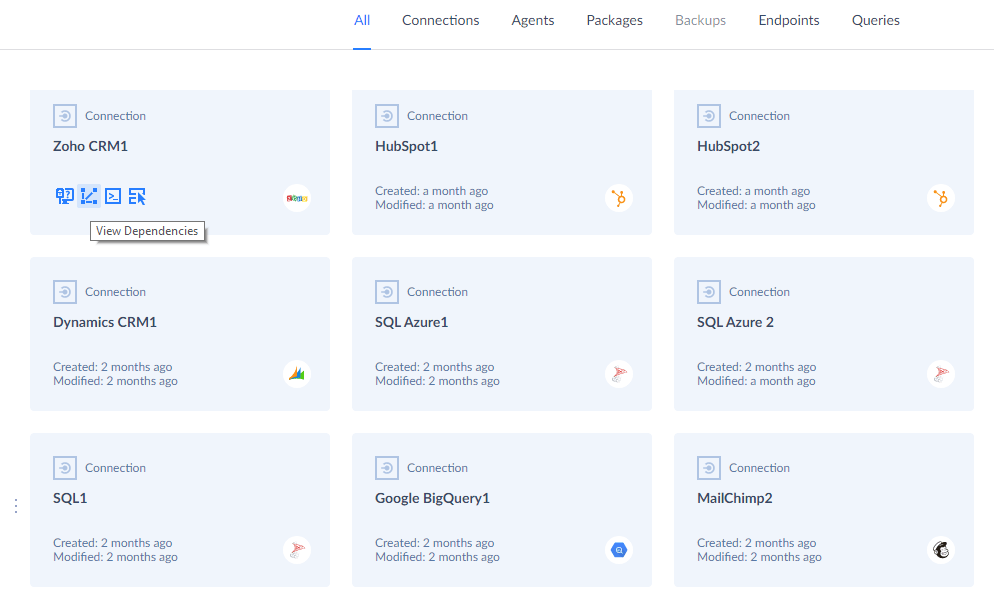Click the Zoho logo on Zoho CRM1 card
Viewport: 994px width, 603px height.
297,198
